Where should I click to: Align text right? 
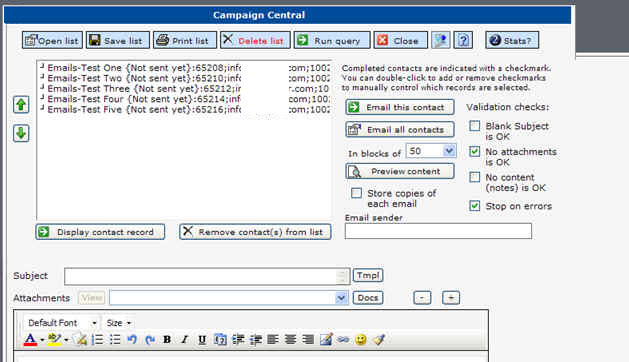point(308,340)
